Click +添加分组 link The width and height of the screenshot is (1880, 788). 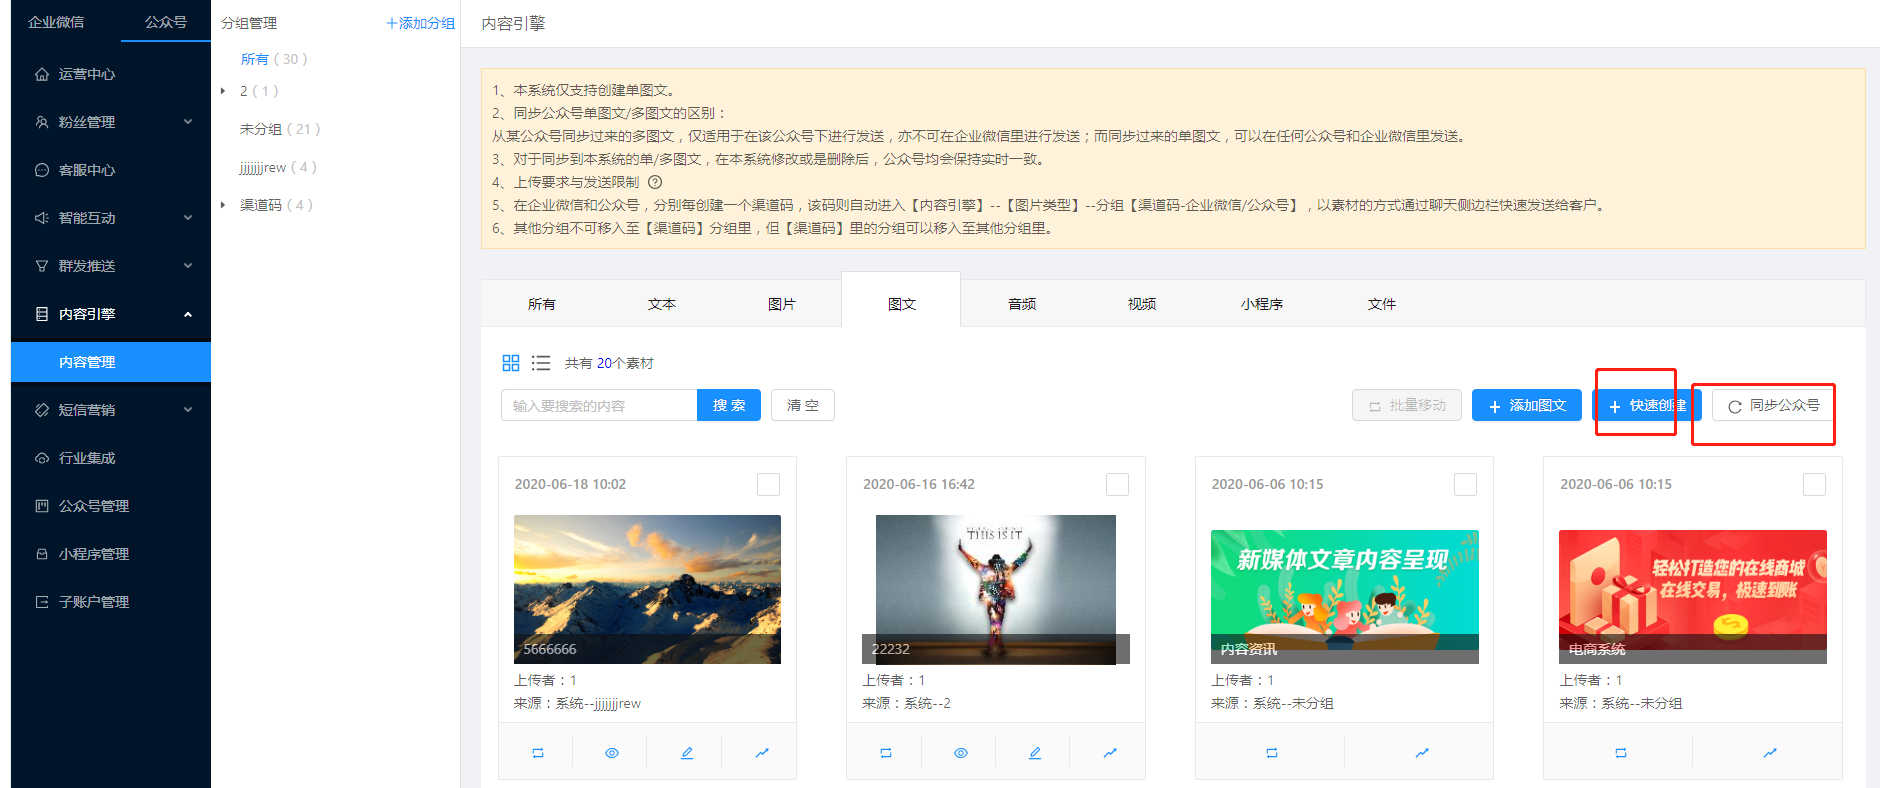click(420, 23)
